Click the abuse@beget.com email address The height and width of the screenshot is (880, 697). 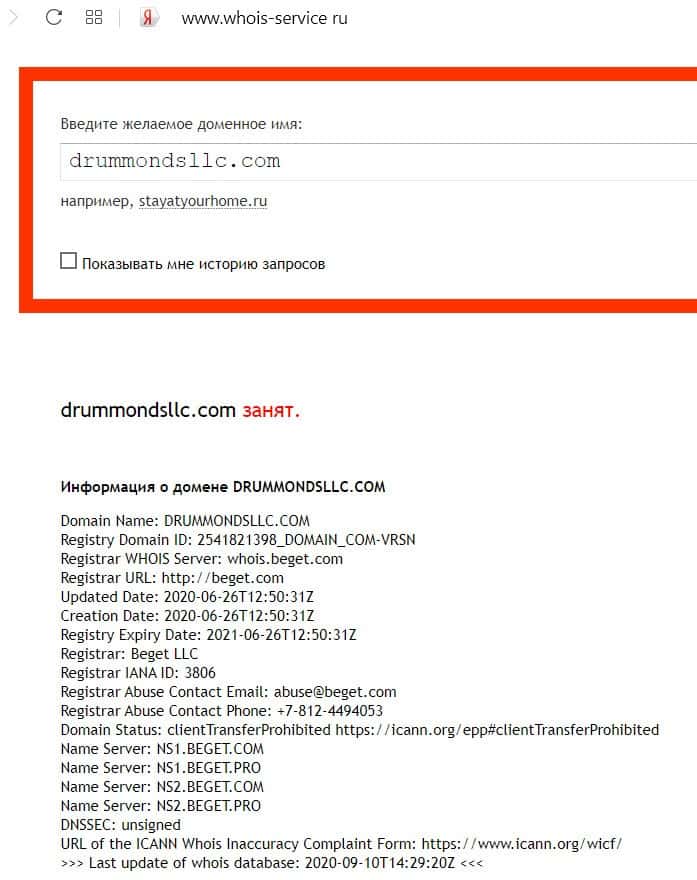[335, 692]
